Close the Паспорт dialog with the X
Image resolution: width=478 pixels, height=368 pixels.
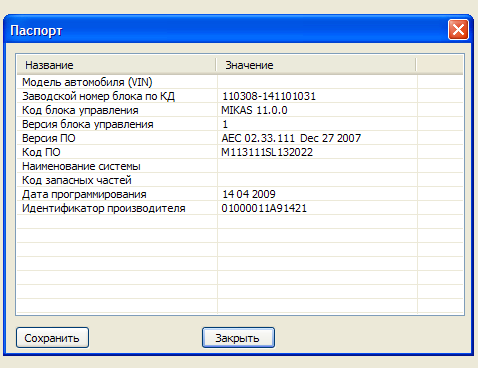point(458,30)
